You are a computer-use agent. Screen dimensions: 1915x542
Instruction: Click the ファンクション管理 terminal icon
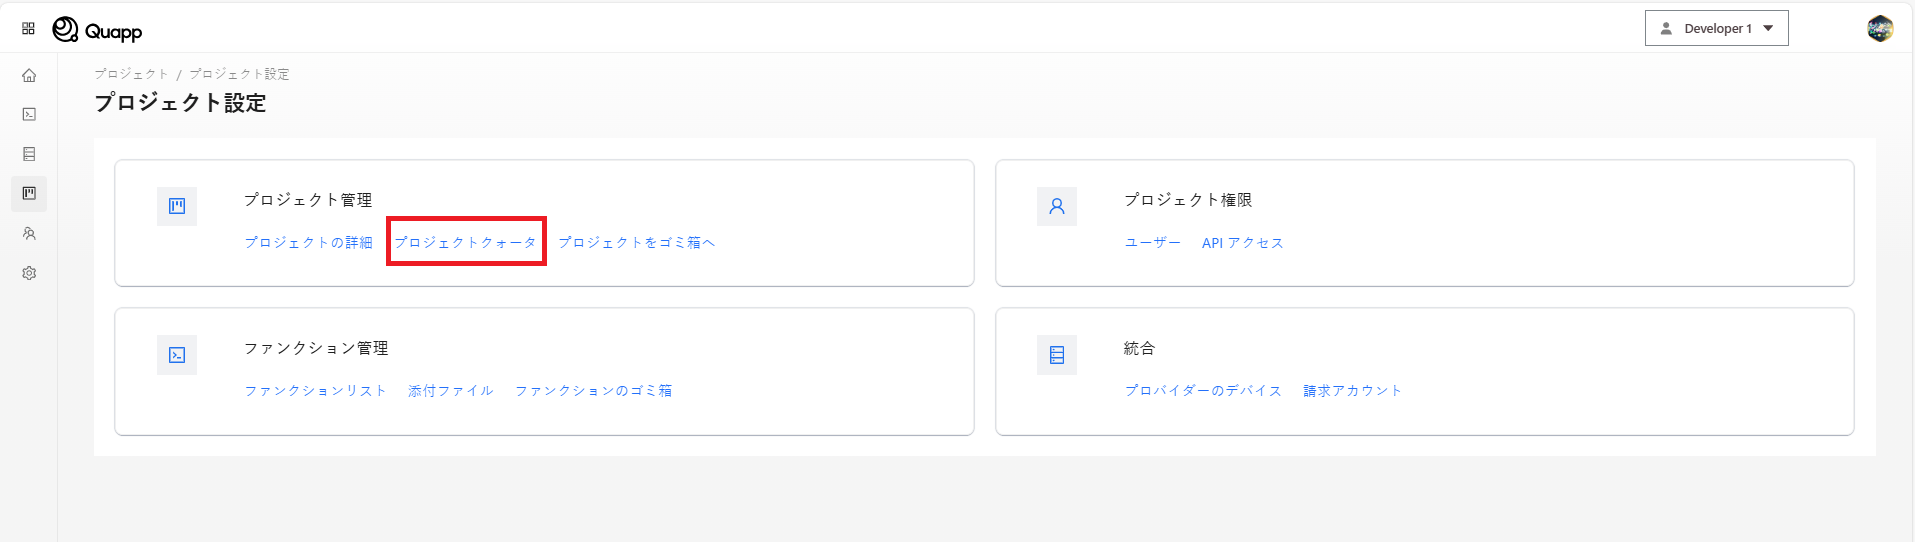(177, 355)
